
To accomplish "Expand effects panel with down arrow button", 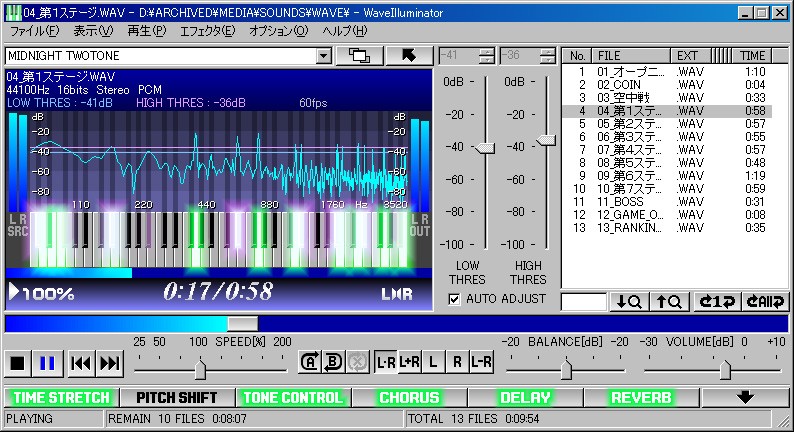I will (x=744, y=397).
